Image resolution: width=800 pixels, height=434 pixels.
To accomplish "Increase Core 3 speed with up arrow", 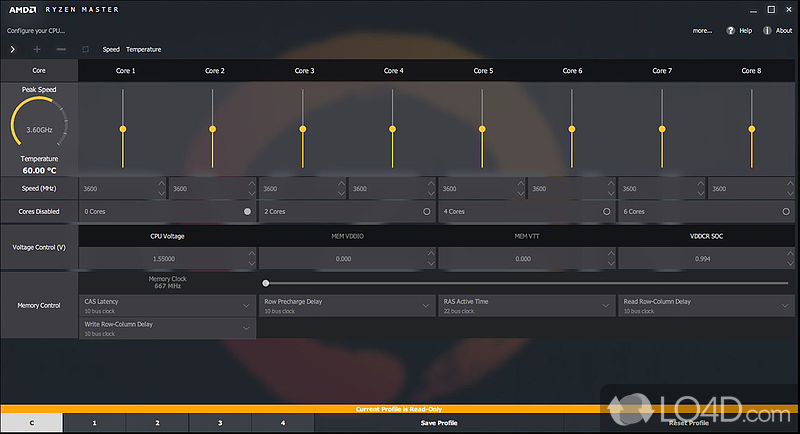I will 341,183.
